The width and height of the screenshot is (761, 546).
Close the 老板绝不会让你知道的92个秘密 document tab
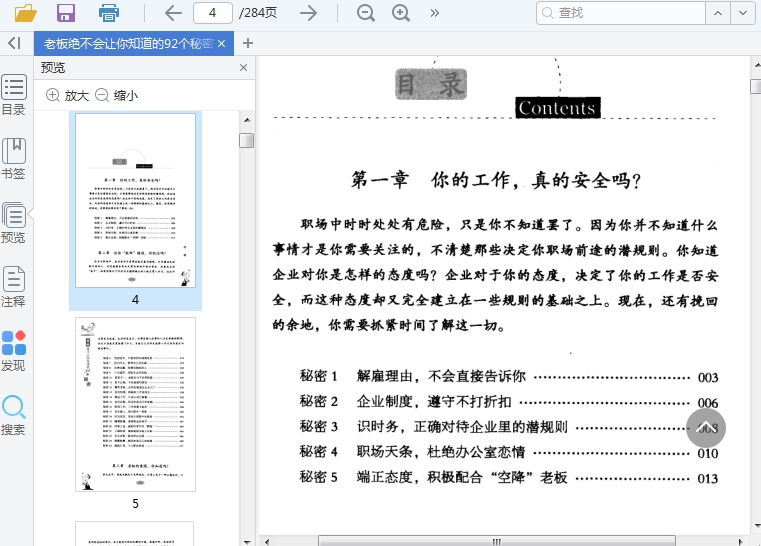click(x=222, y=44)
